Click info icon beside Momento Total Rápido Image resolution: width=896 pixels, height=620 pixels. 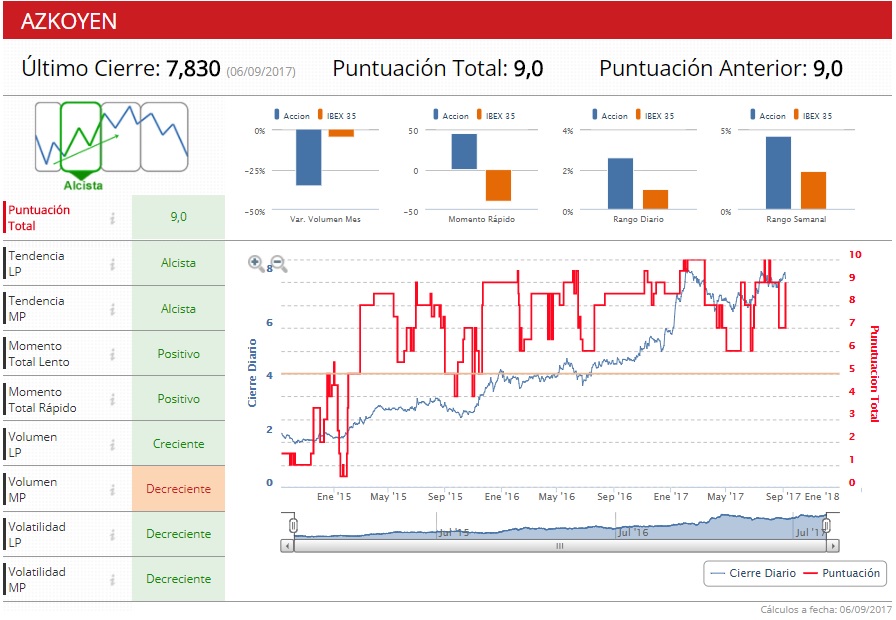tap(113, 399)
